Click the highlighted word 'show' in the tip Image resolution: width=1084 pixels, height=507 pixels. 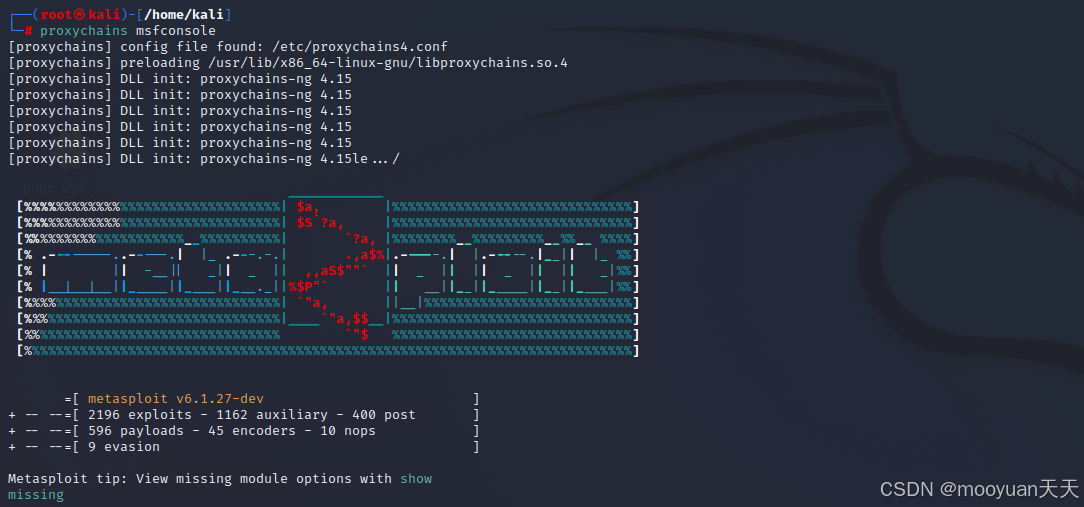click(415, 478)
